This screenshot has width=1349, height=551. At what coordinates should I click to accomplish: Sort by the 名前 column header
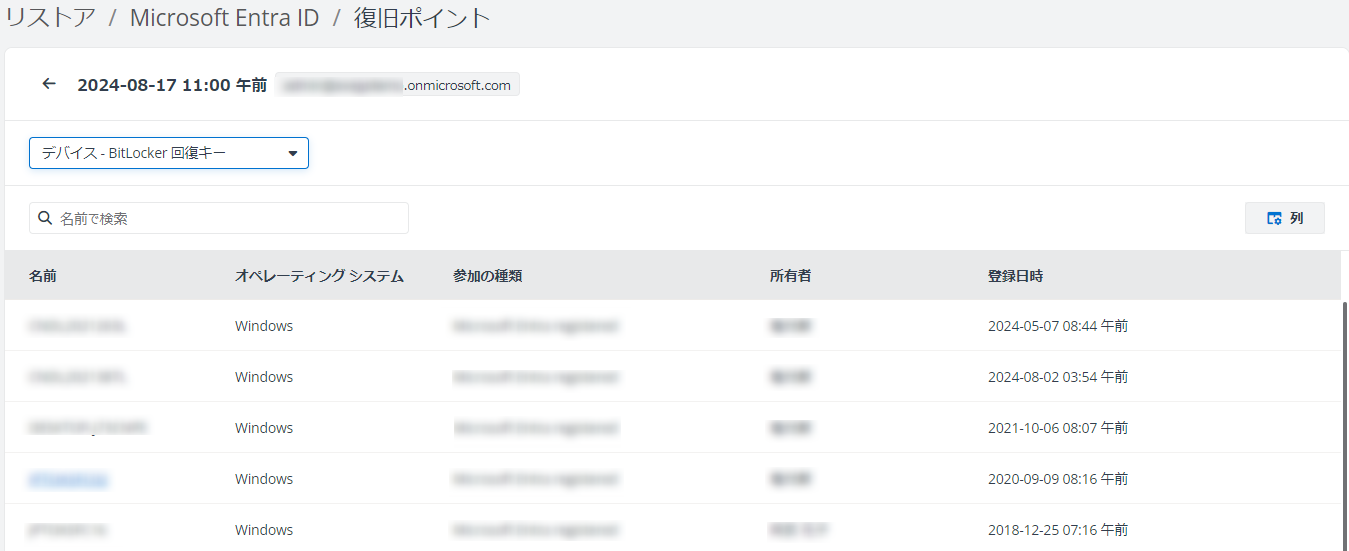43,276
